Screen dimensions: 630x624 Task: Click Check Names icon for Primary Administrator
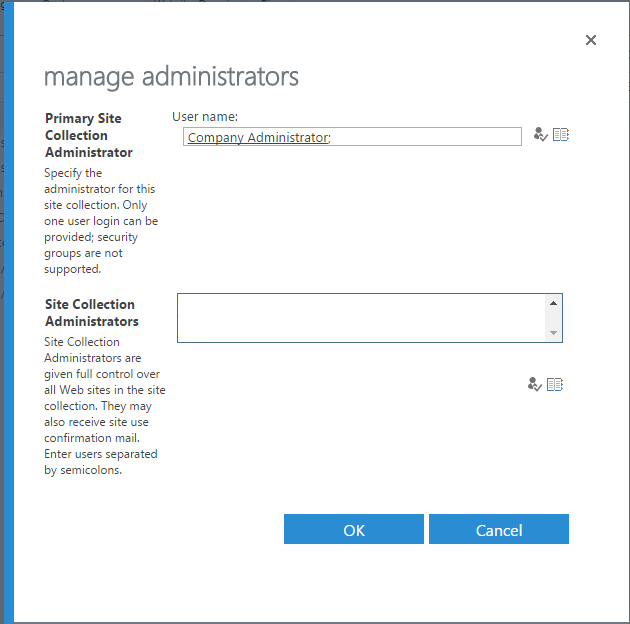pyautogui.click(x=540, y=135)
